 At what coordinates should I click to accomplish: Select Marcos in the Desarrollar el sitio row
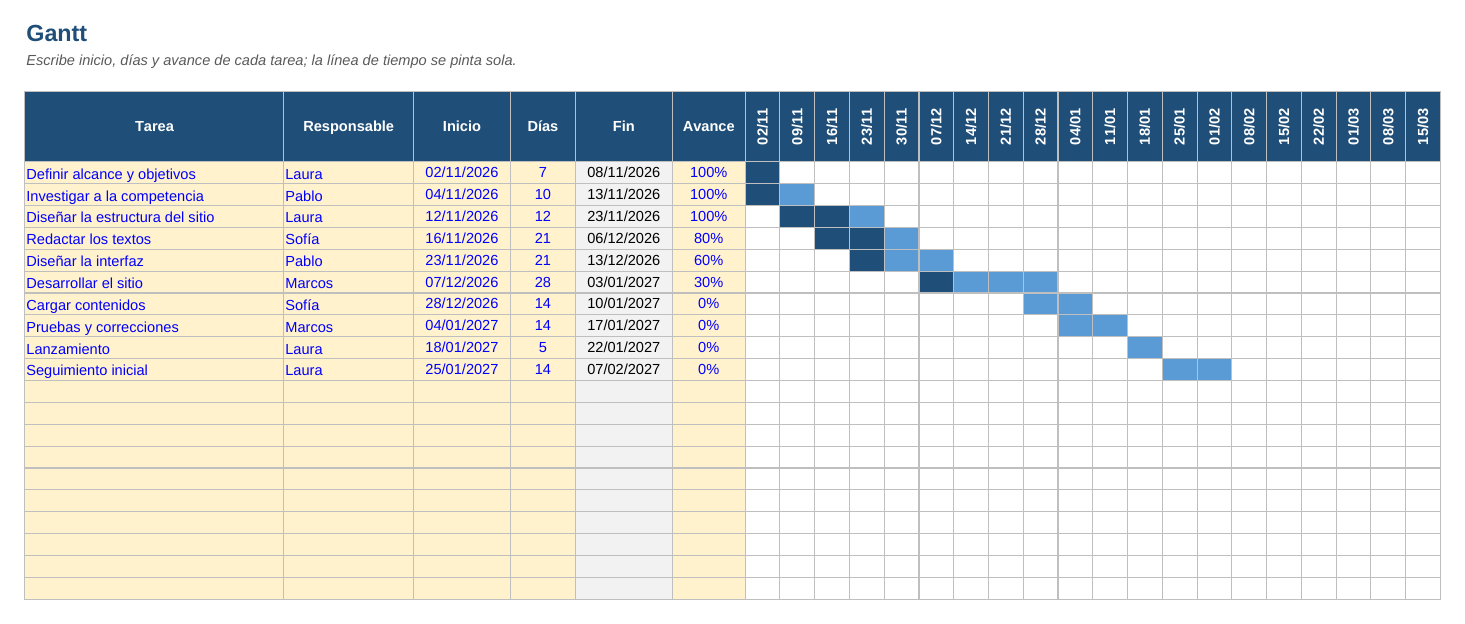click(348, 283)
